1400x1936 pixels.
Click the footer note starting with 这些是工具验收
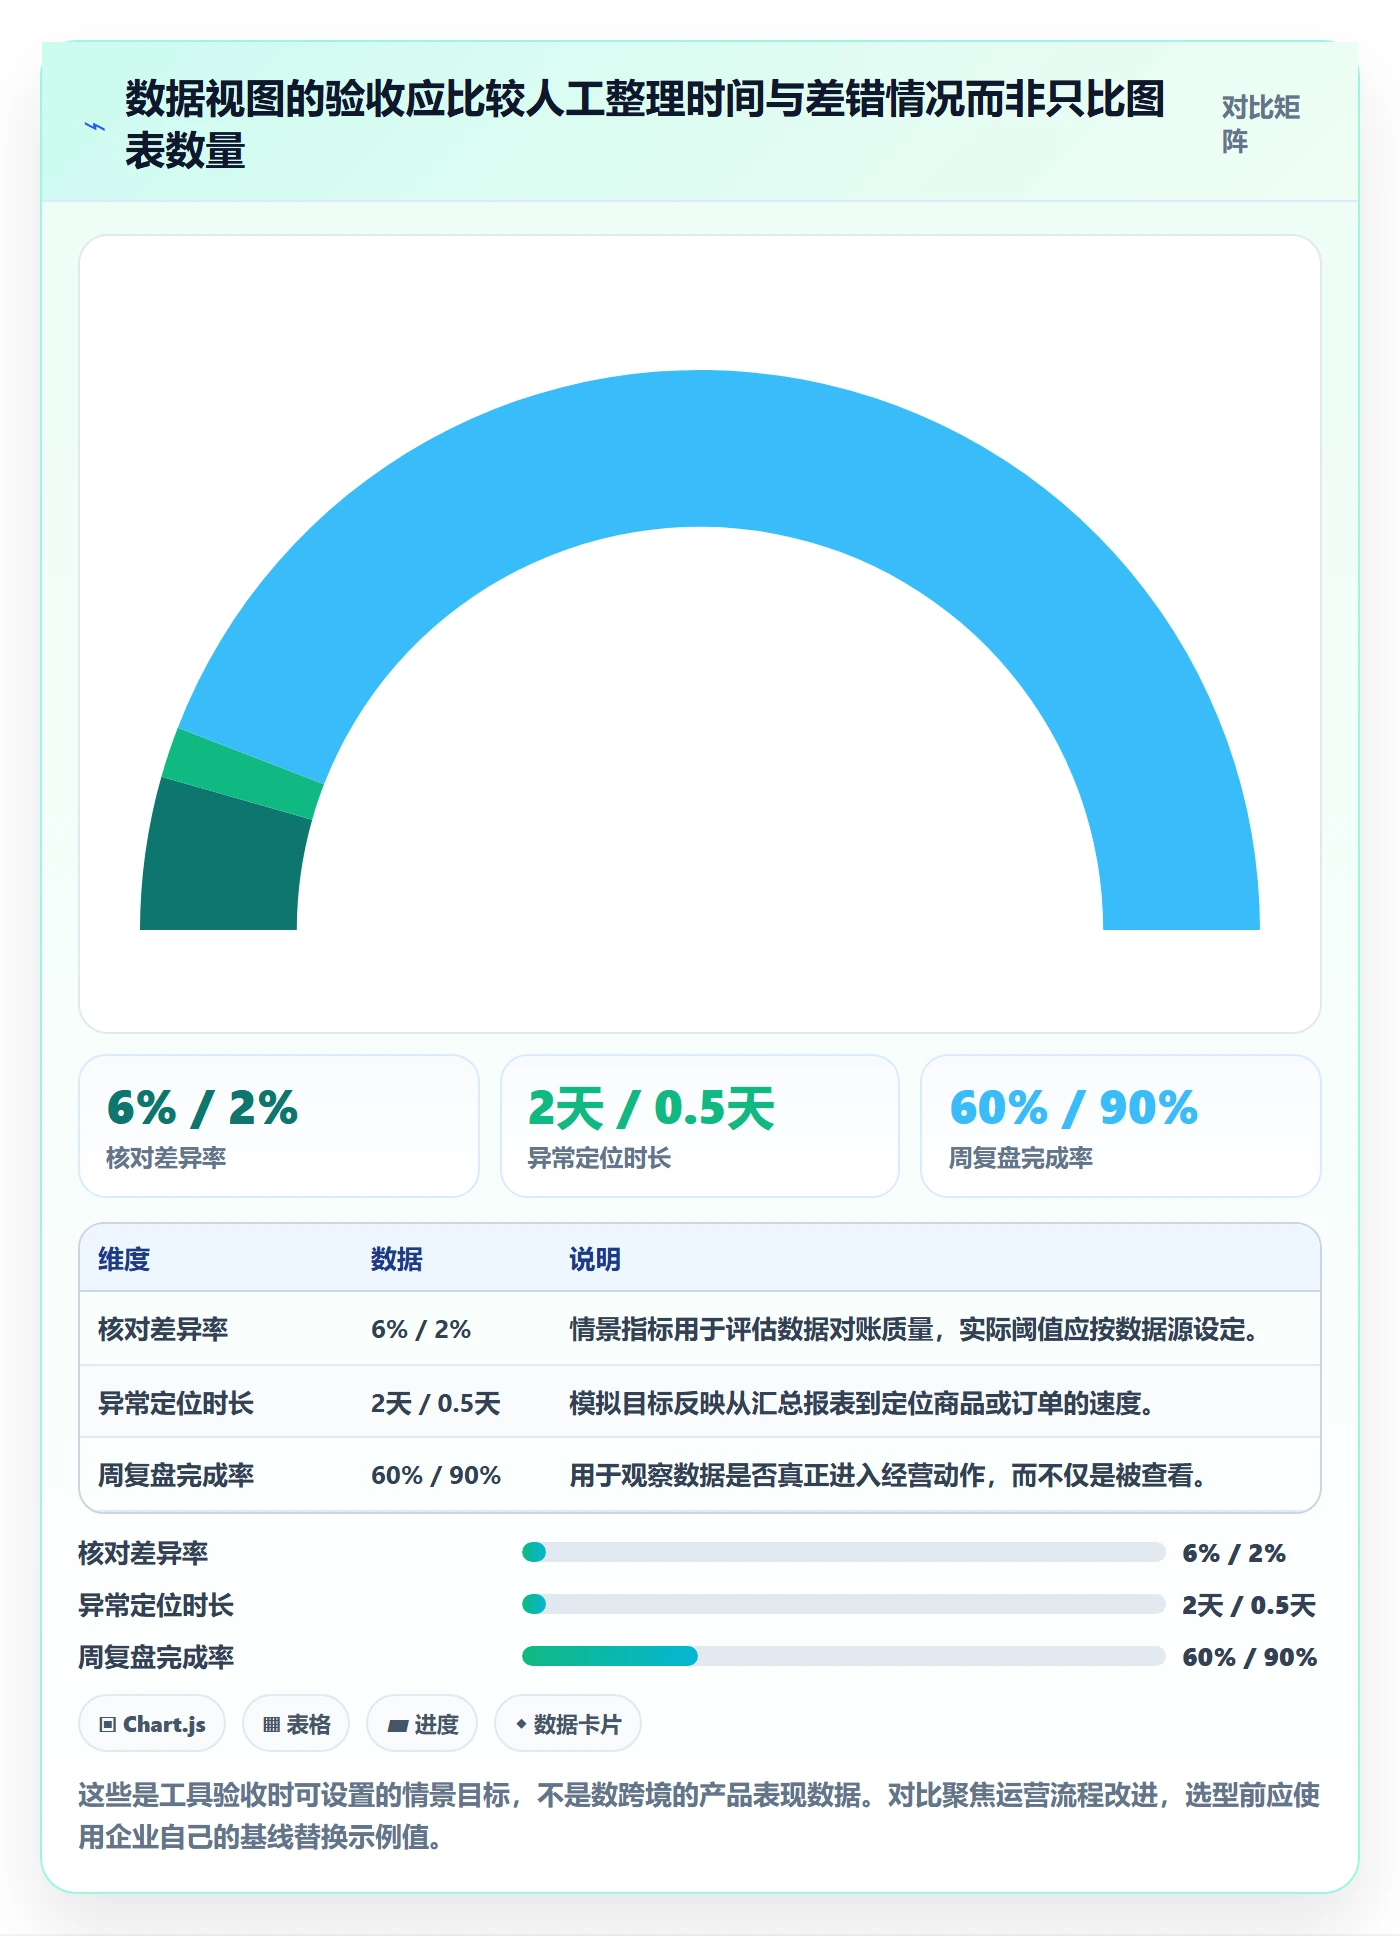699,1816
